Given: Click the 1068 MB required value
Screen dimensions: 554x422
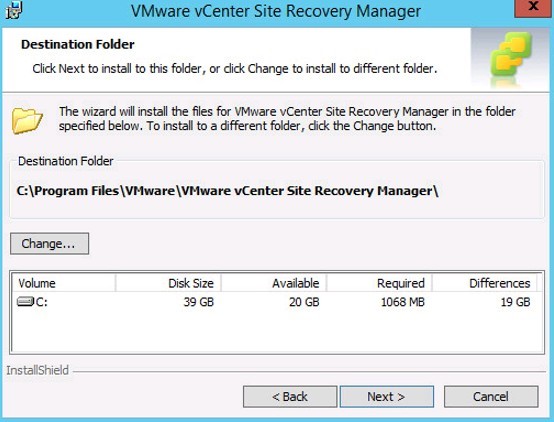Looking at the screenshot, I should click(x=403, y=302).
